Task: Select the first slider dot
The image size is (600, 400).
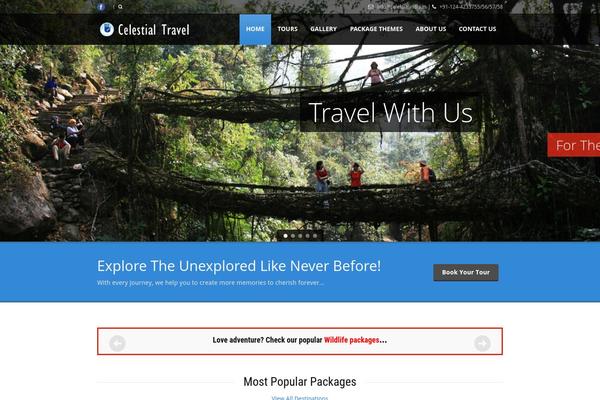Action: [285, 236]
